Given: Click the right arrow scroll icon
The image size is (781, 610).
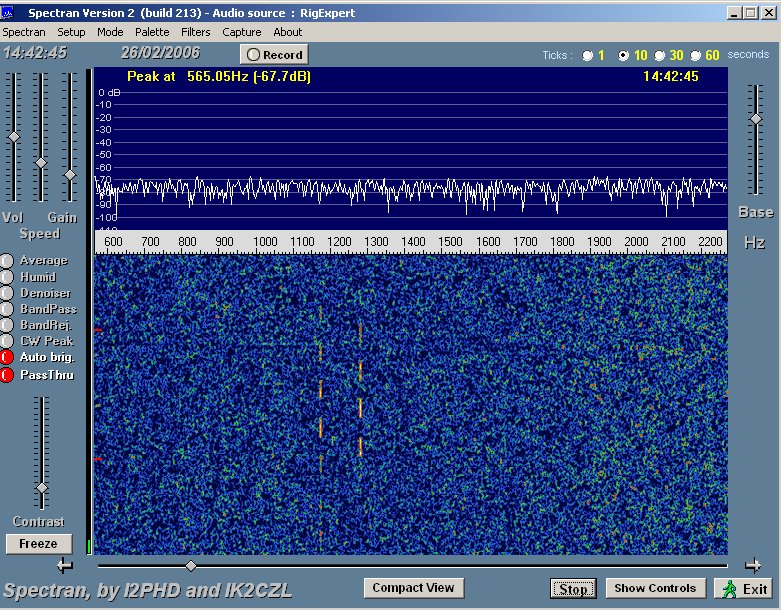Looking at the screenshot, I should 753,565.
